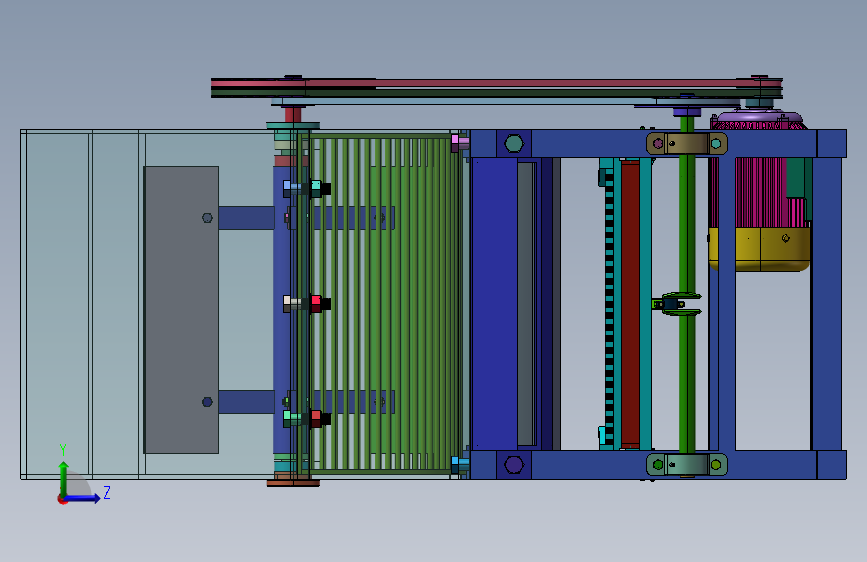
Task: Select the "Y" axis label
Action: (63, 450)
